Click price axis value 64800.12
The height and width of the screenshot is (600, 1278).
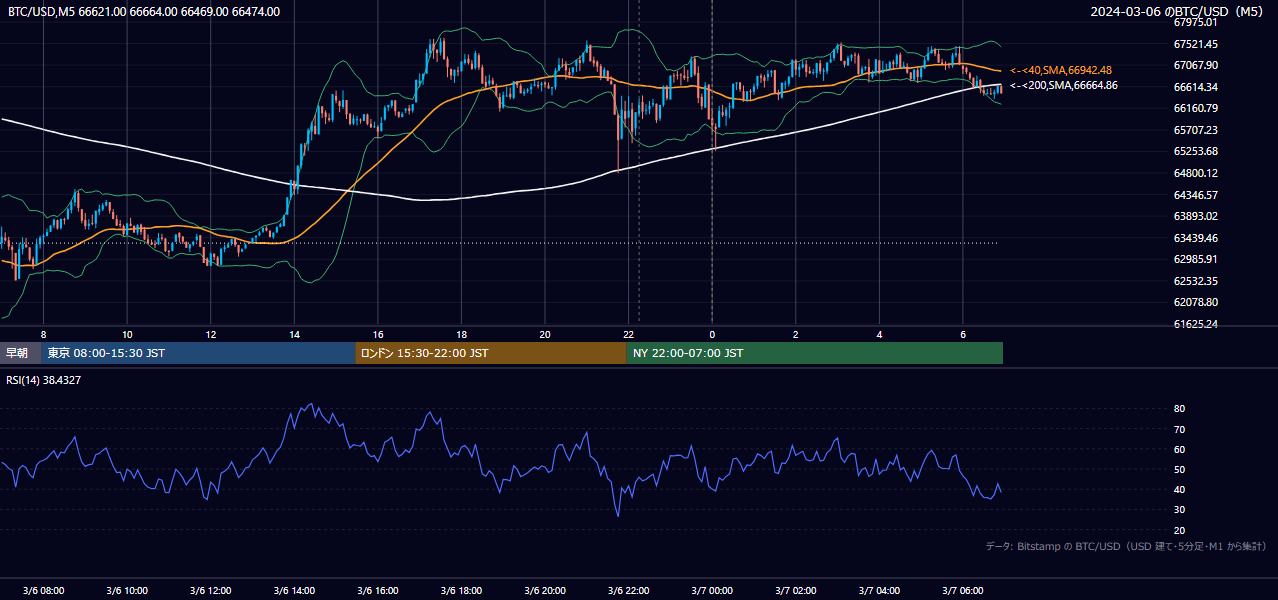(1195, 173)
